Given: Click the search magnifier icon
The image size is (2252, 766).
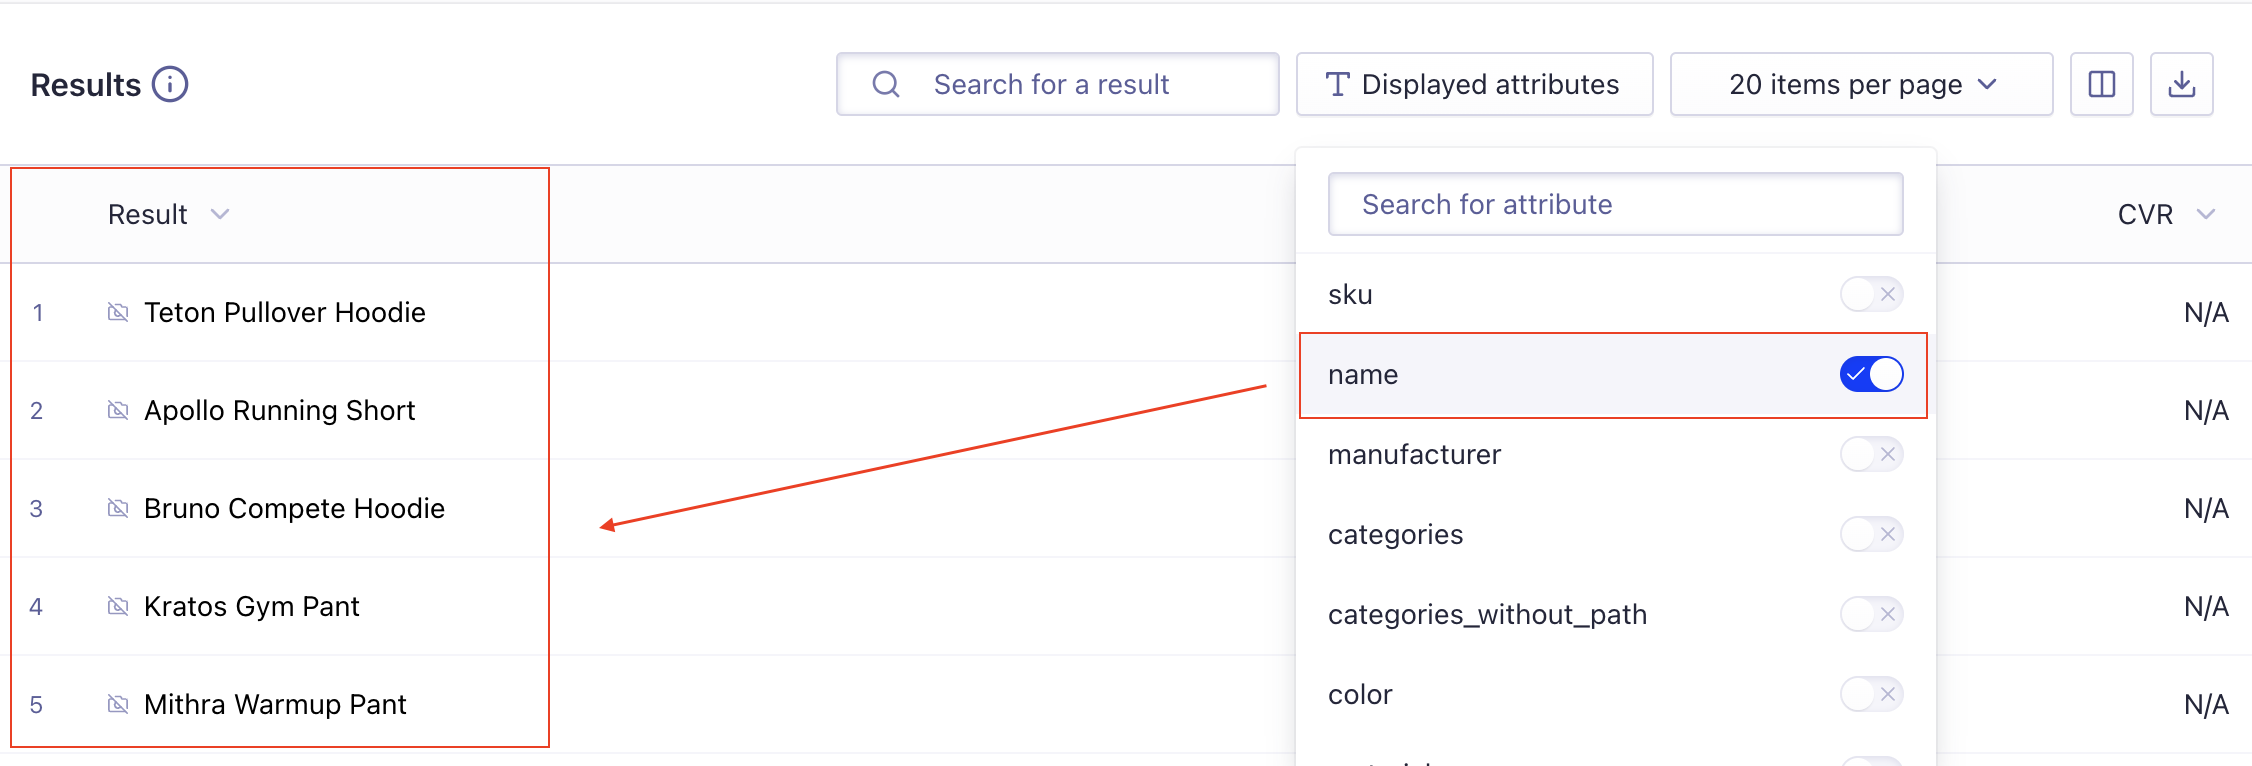Looking at the screenshot, I should [886, 84].
